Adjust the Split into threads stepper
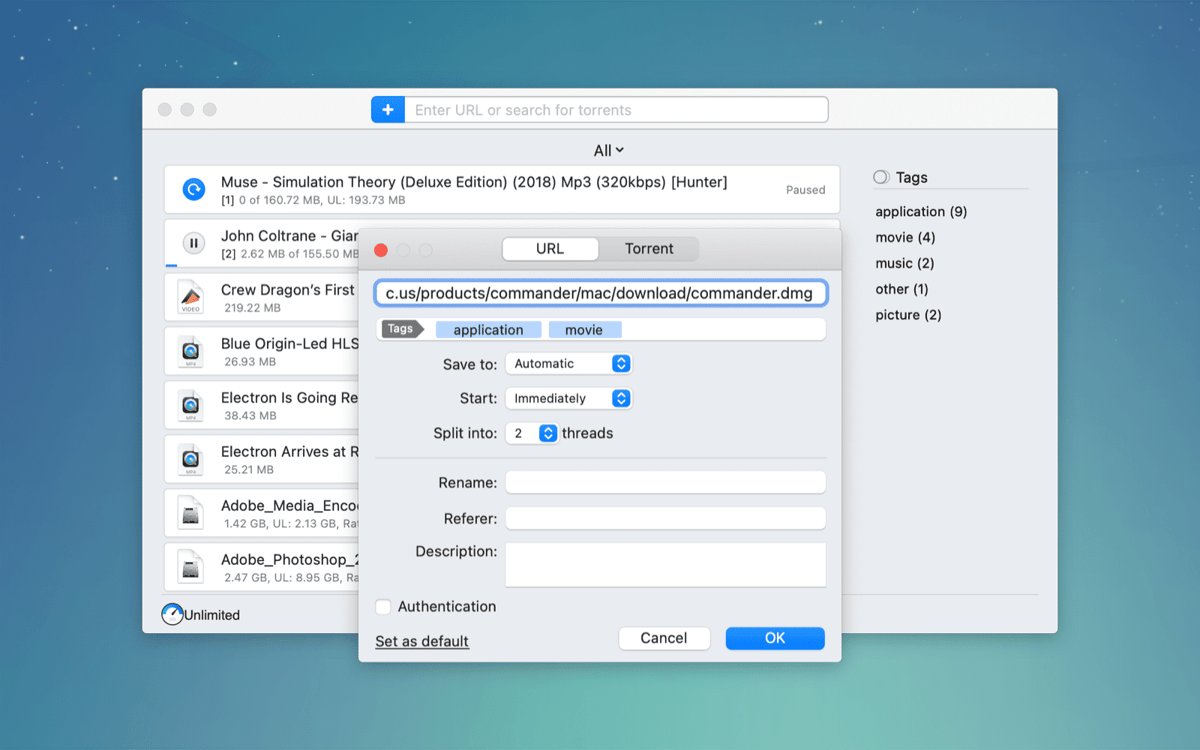This screenshot has height=750, width=1200. point(548,433)
